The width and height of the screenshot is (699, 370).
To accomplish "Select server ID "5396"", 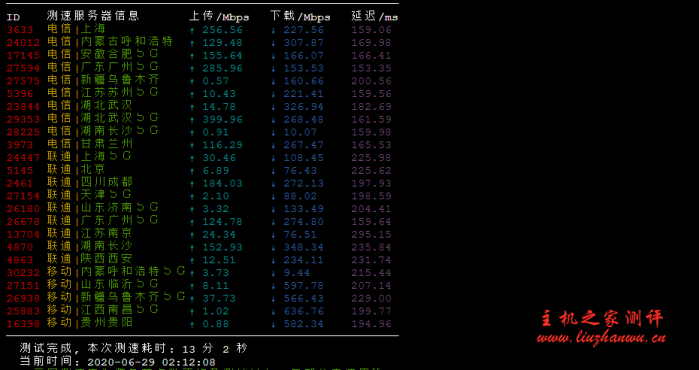I will [20, 94].
